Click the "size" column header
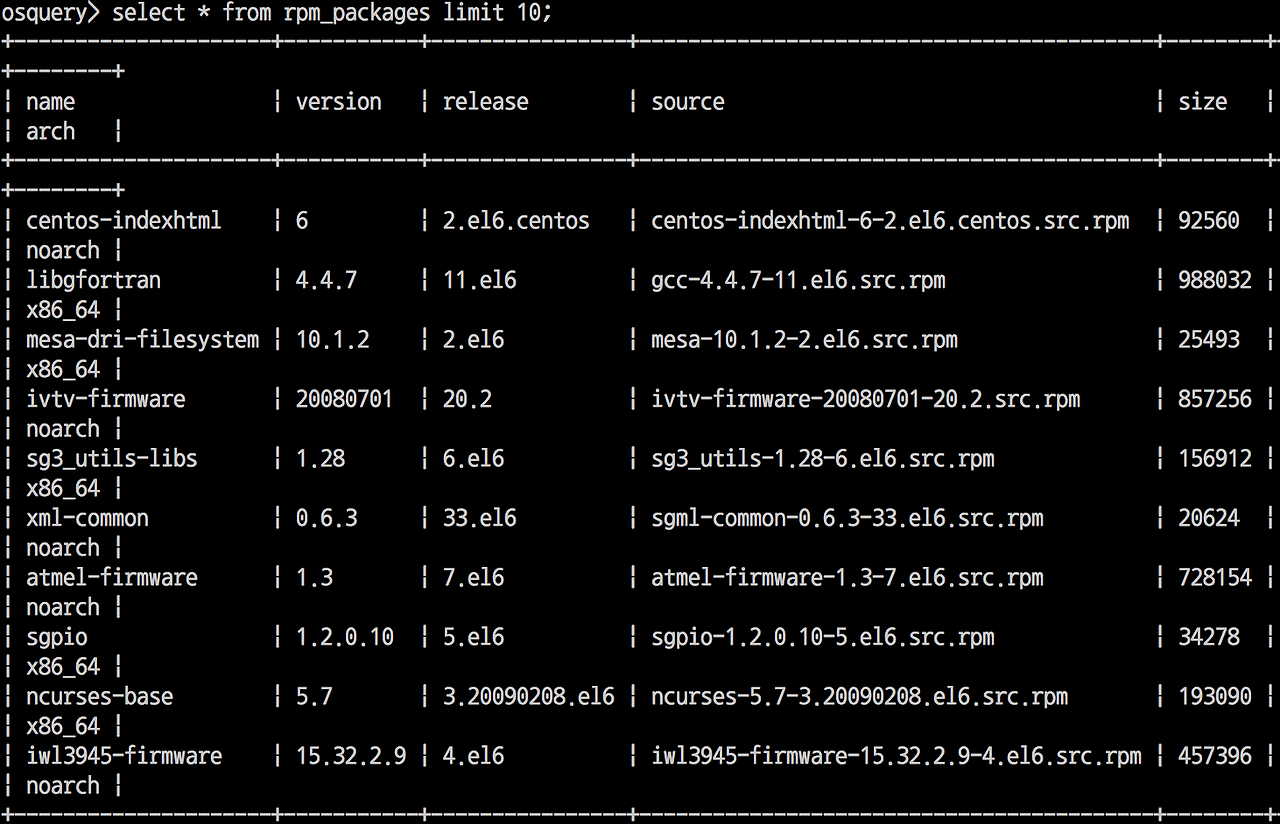1280x824 pixels. [x=1202, y=102]
